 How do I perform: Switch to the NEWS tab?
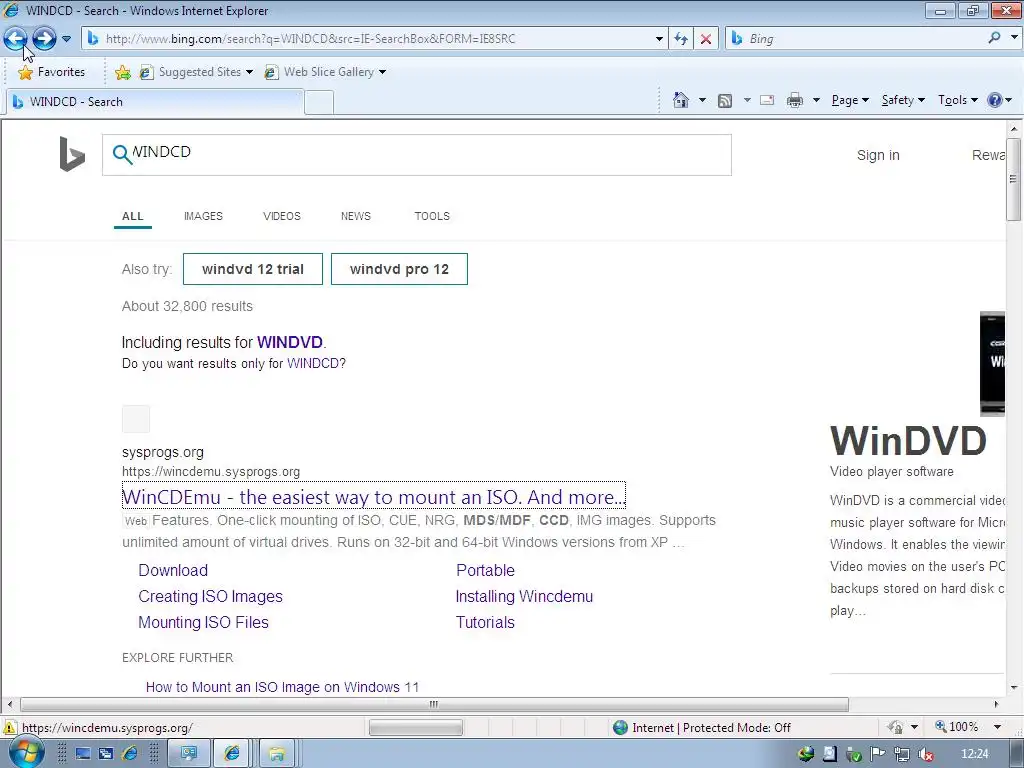(x=355, y=216)
